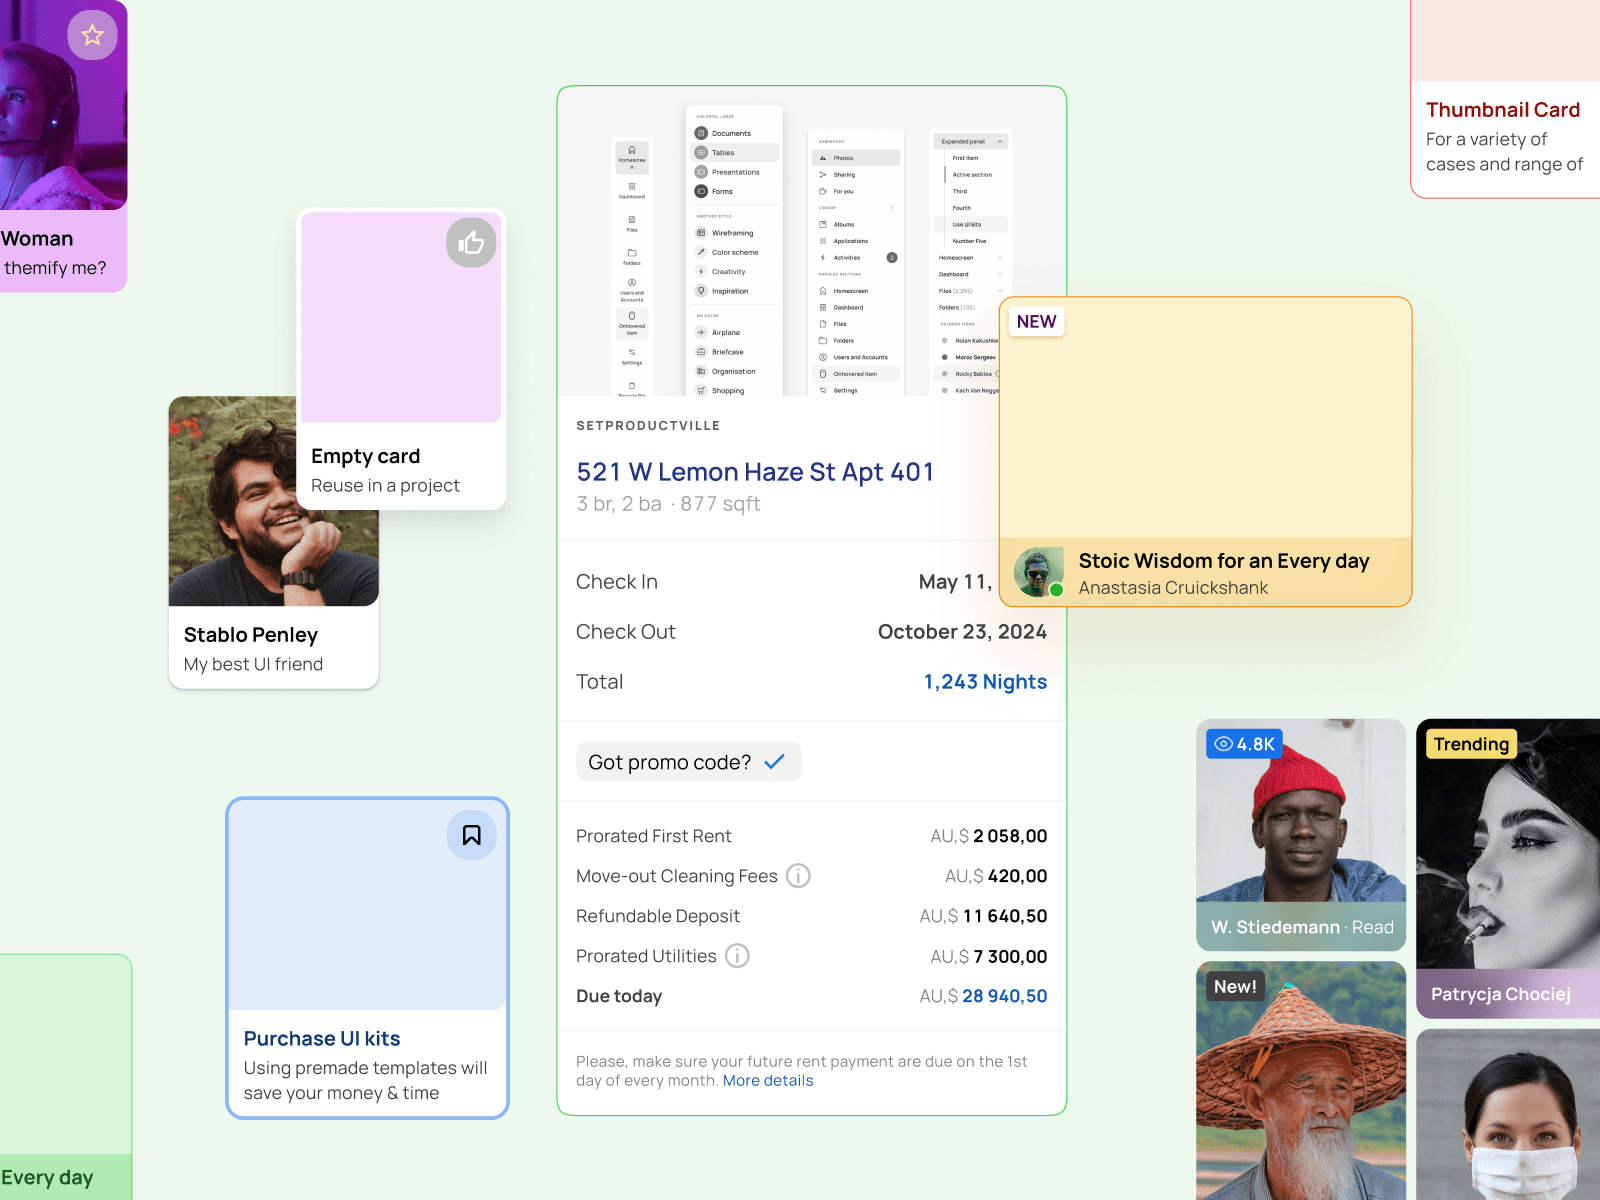
Task: Click the More details link
Action: point(767,1080)
